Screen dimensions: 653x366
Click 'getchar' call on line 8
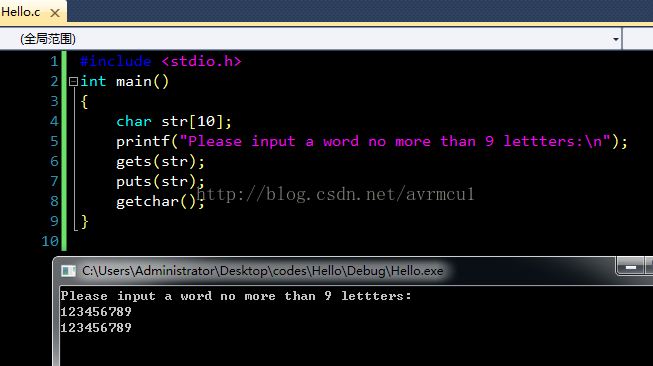click(147, 202)
